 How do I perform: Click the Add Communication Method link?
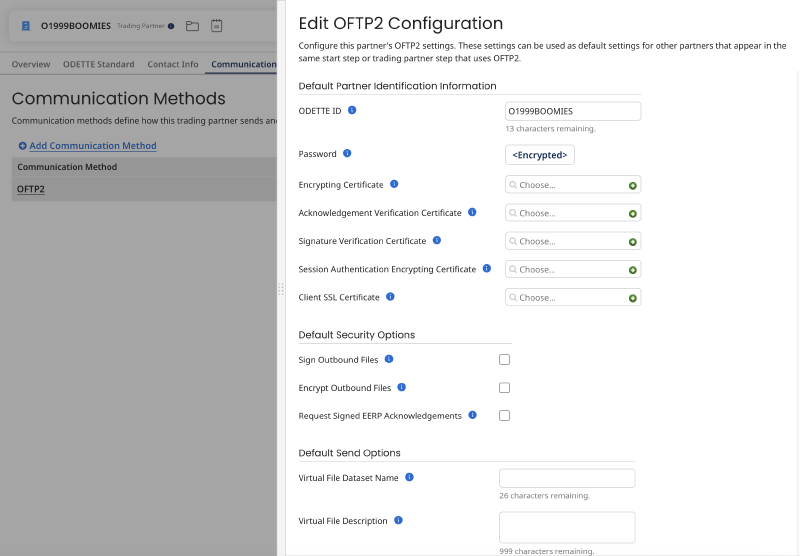93,146
